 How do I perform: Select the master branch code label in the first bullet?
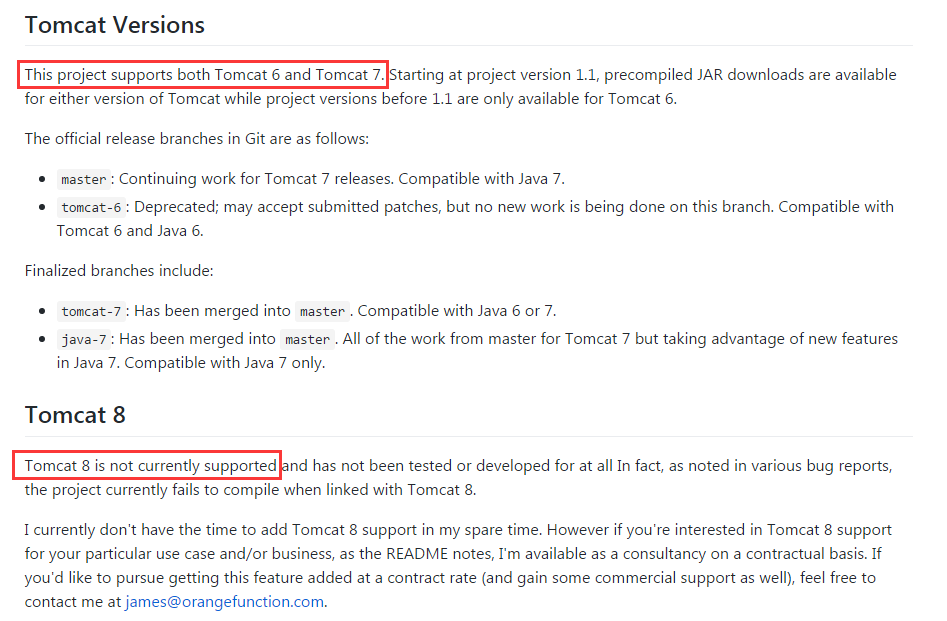[x=84, y=179]
